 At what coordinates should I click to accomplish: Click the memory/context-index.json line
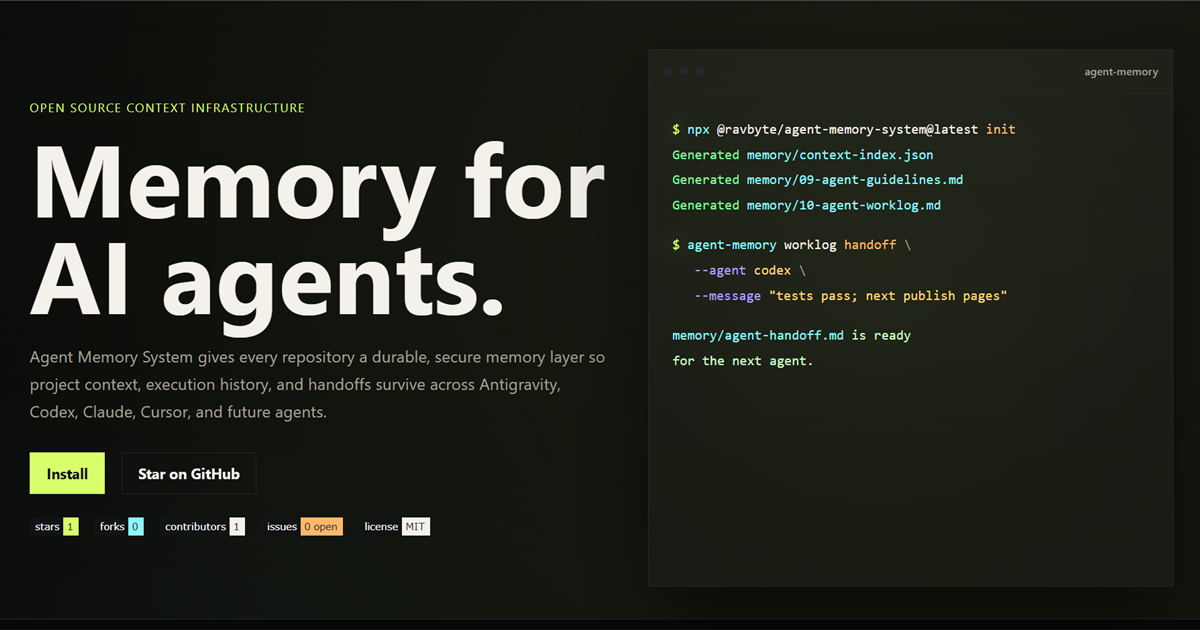[x=803, y=155]
